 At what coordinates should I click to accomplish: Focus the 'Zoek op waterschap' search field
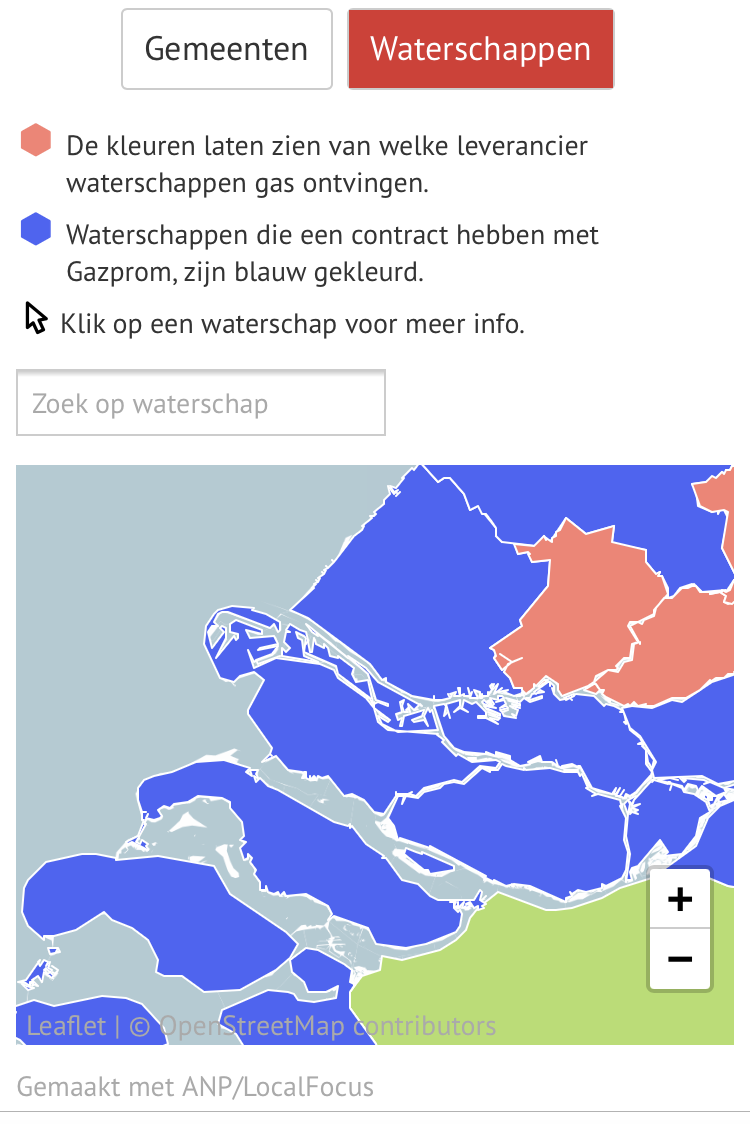[x=201, y=403]
